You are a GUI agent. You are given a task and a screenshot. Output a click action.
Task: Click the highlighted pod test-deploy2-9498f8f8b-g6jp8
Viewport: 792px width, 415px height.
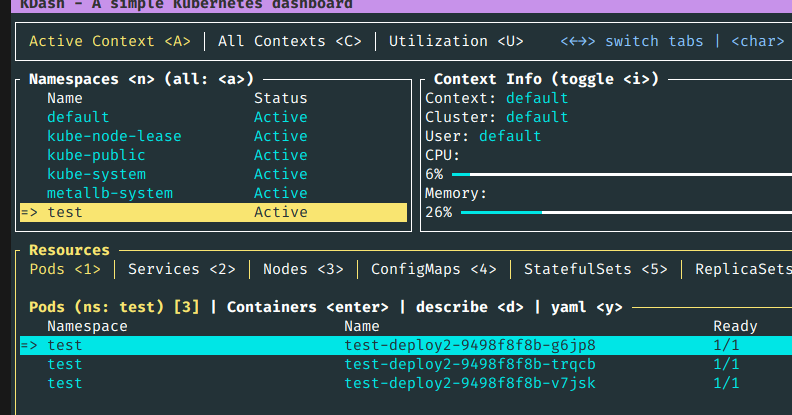coord(469,345)
